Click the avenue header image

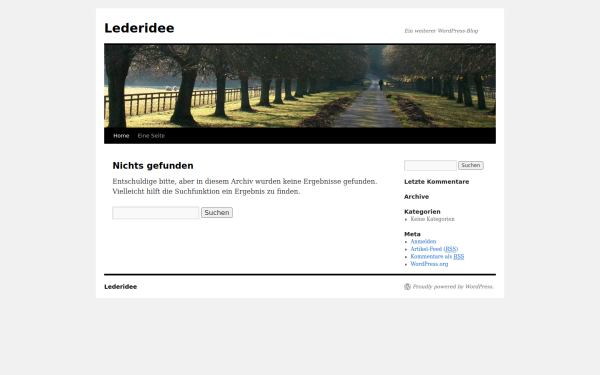300,86
